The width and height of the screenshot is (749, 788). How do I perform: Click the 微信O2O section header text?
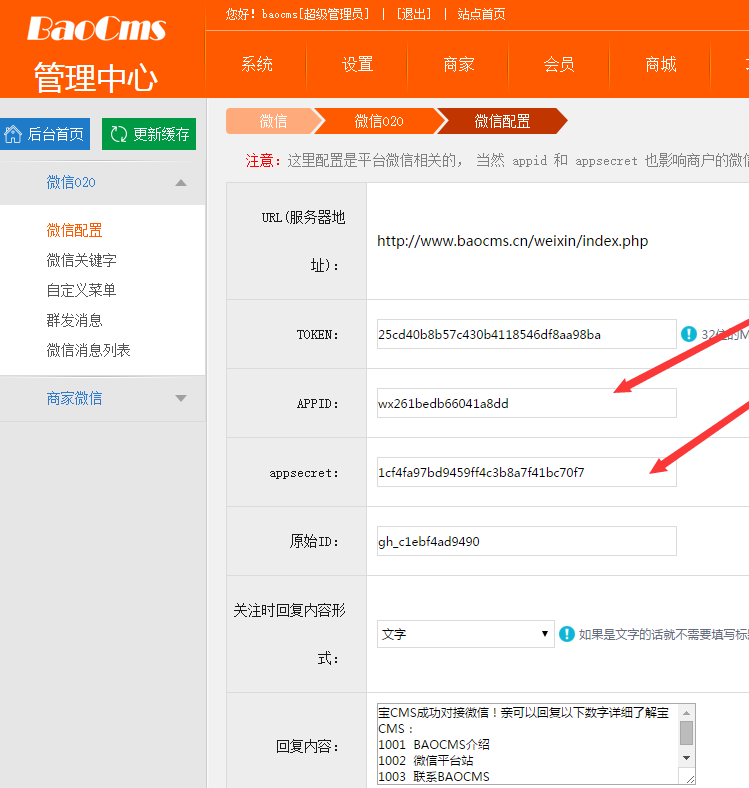[71, 182]
